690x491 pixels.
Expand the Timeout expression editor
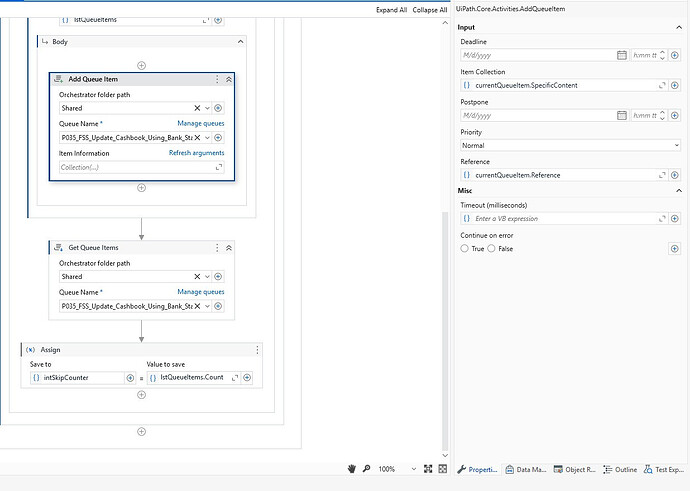662,219
